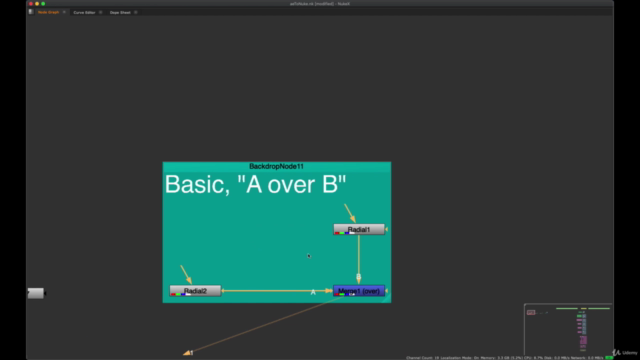Close the Node Graph tab
Image resolution: width=640 pixels, height=360 pixels.
coord(64,12)
